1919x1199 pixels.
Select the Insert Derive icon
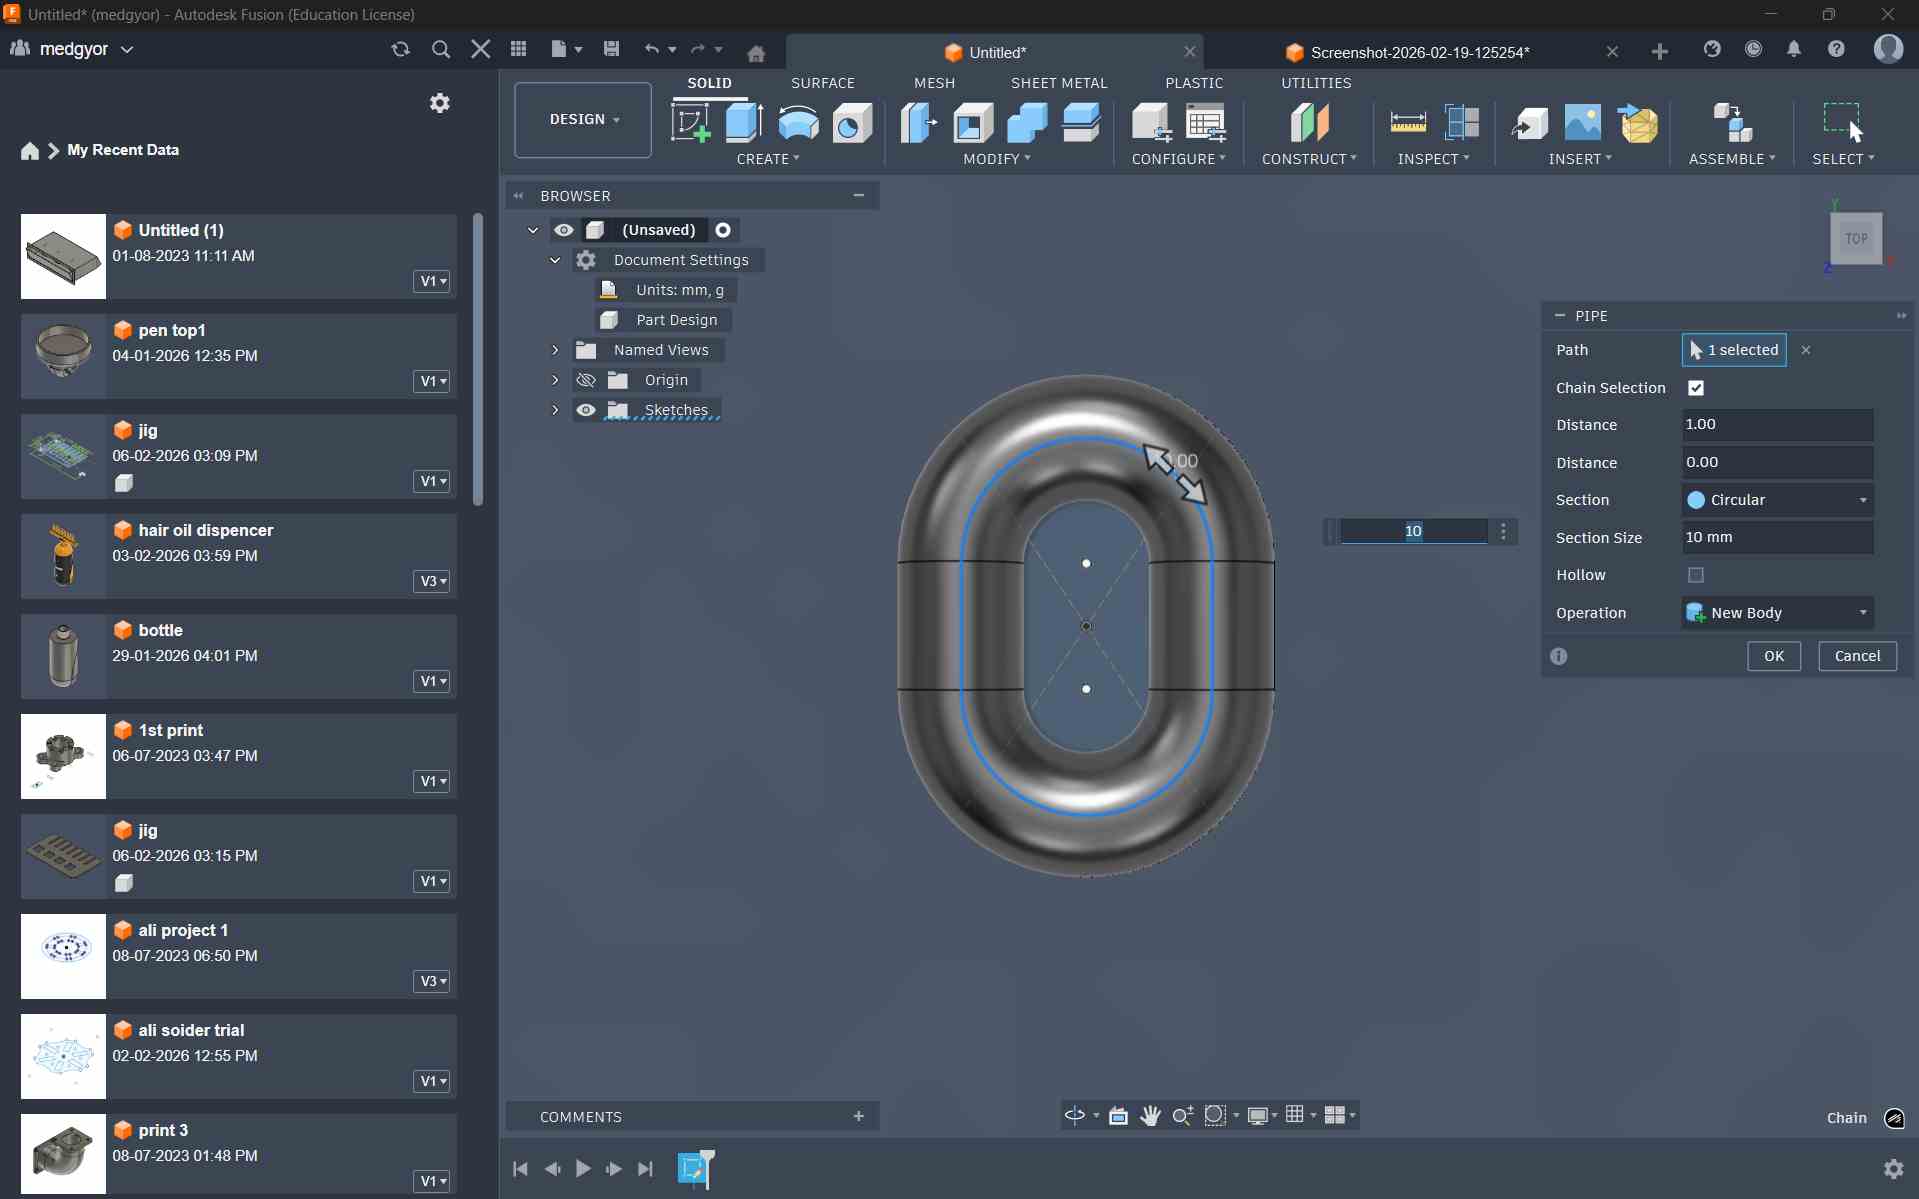point(1529,123)
